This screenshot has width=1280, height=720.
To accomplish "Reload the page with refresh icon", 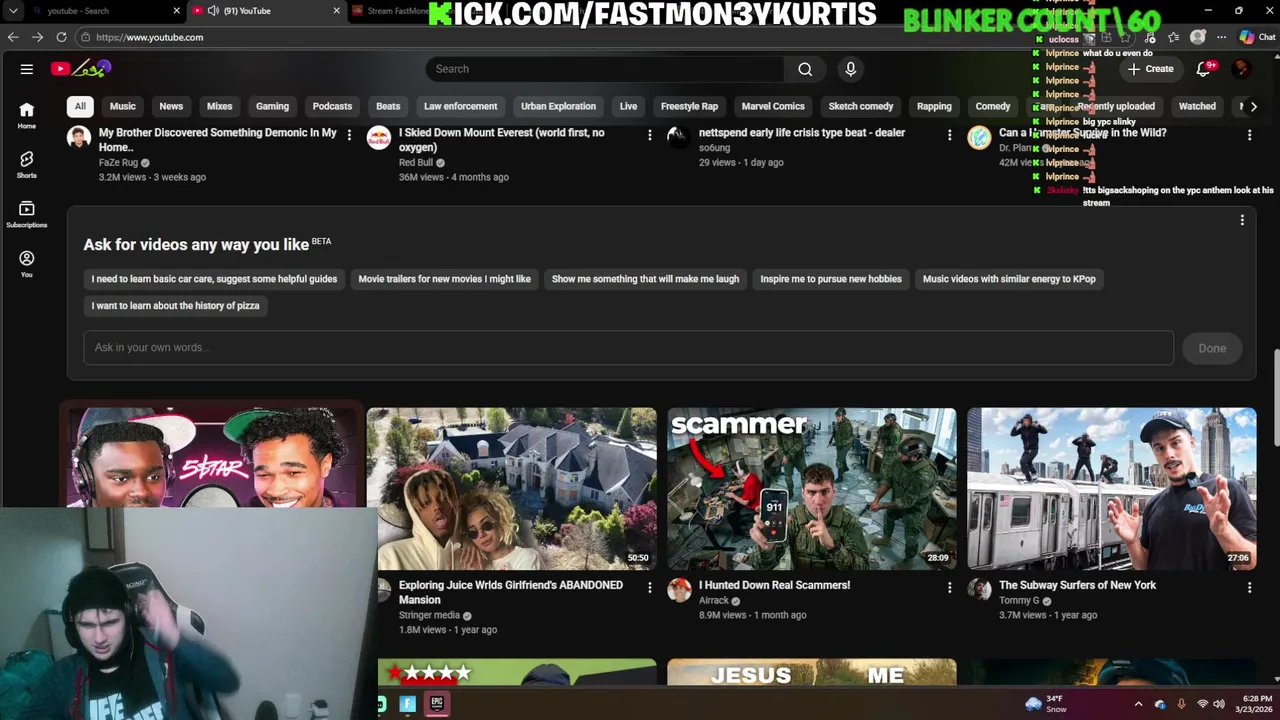I will (61, 37).
